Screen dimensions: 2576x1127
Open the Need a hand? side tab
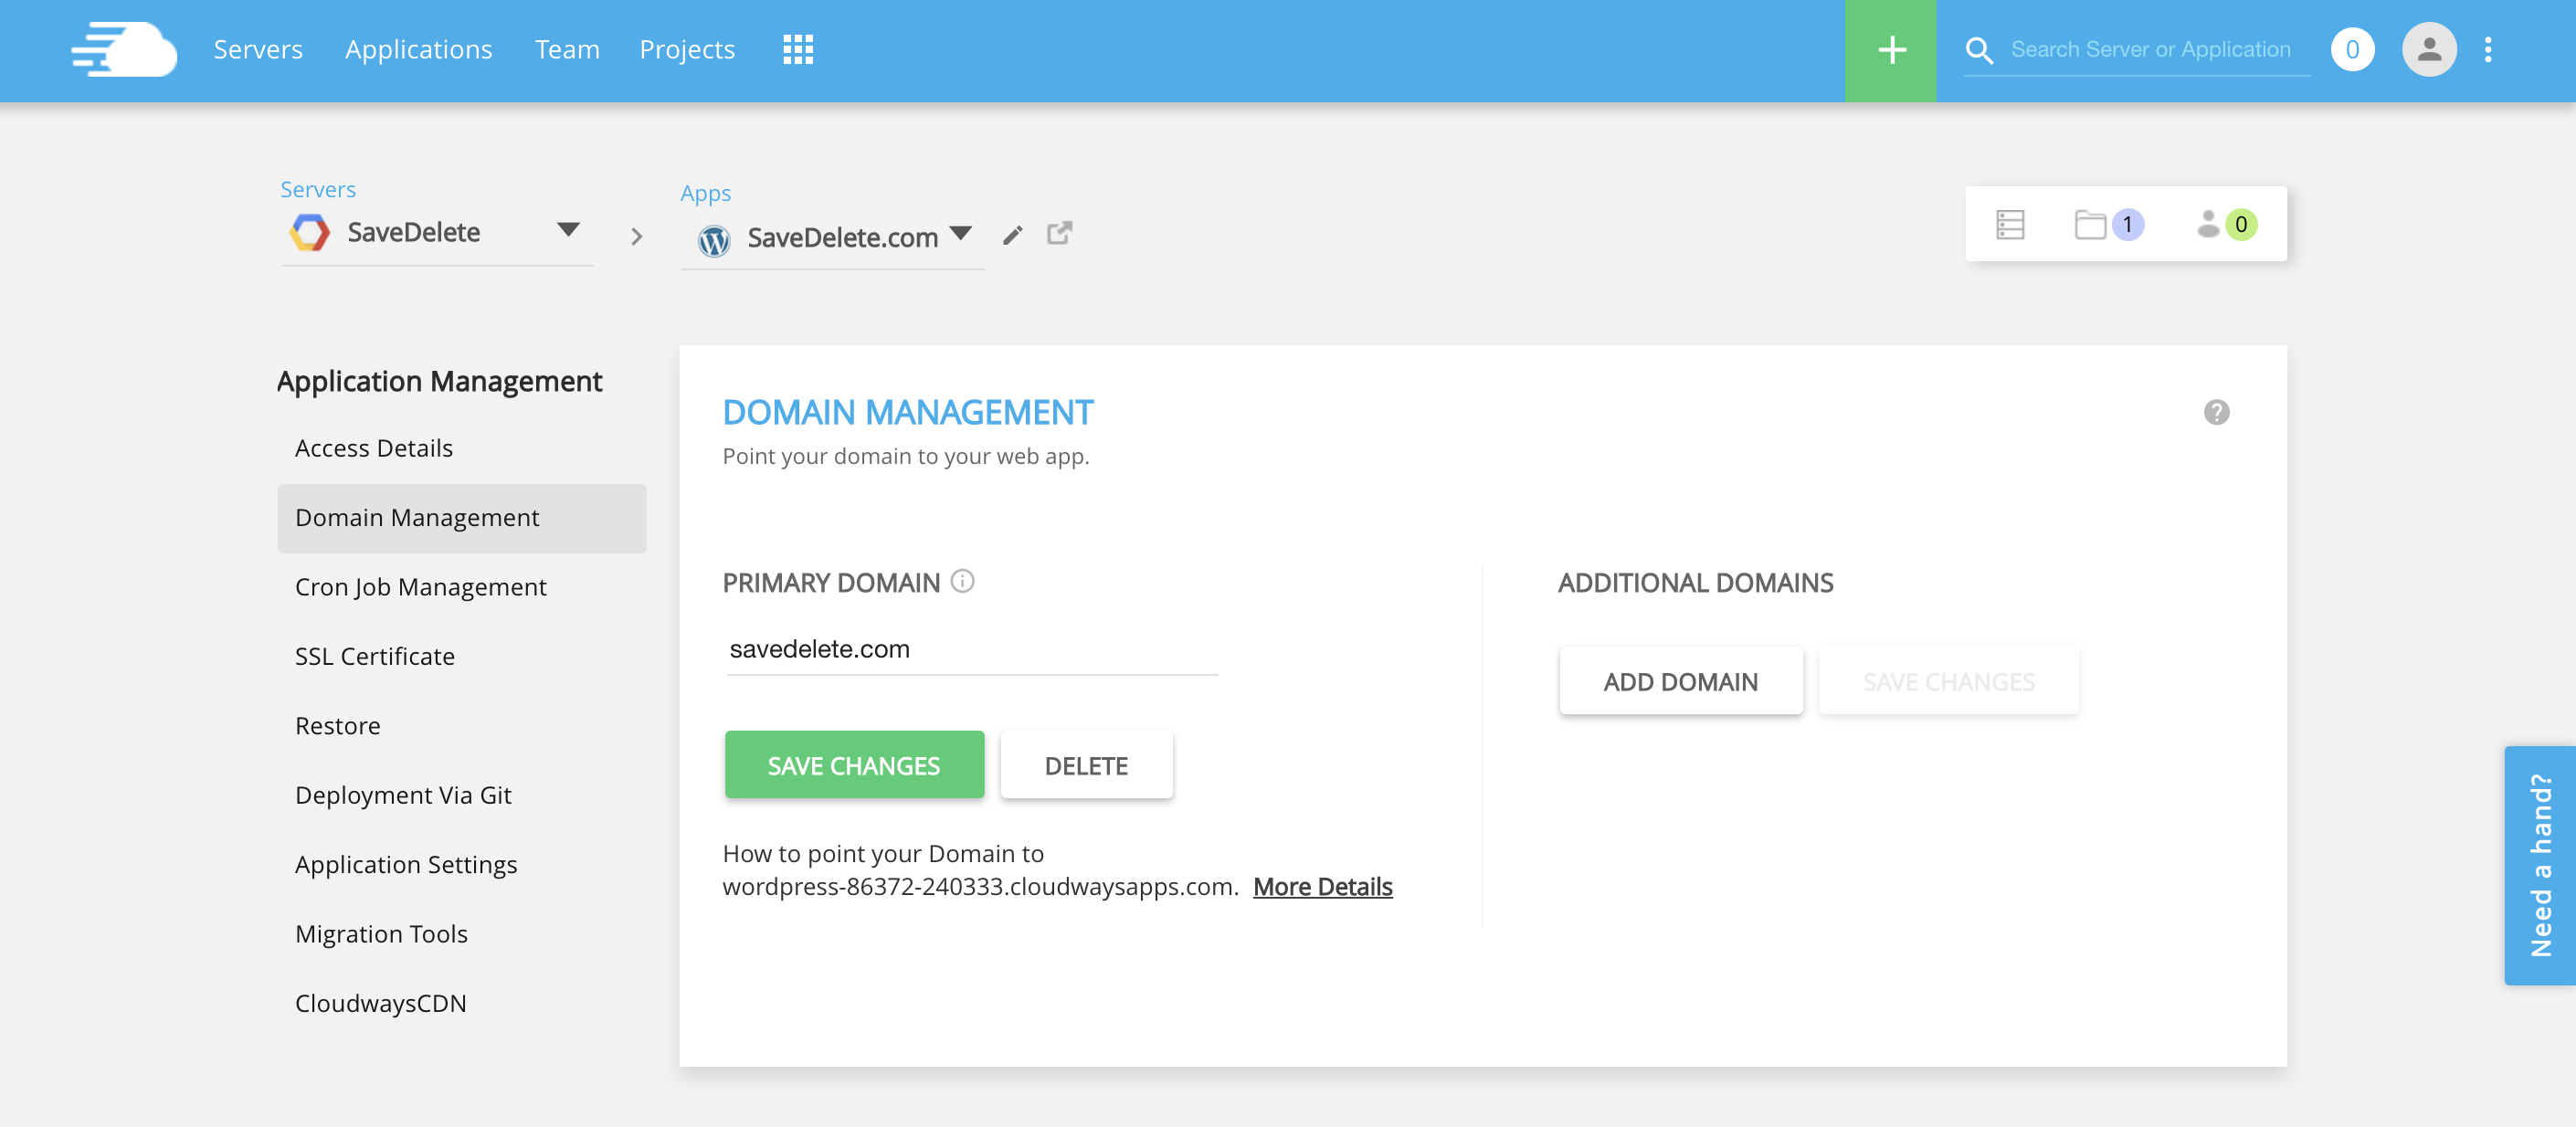[2539, 865]
